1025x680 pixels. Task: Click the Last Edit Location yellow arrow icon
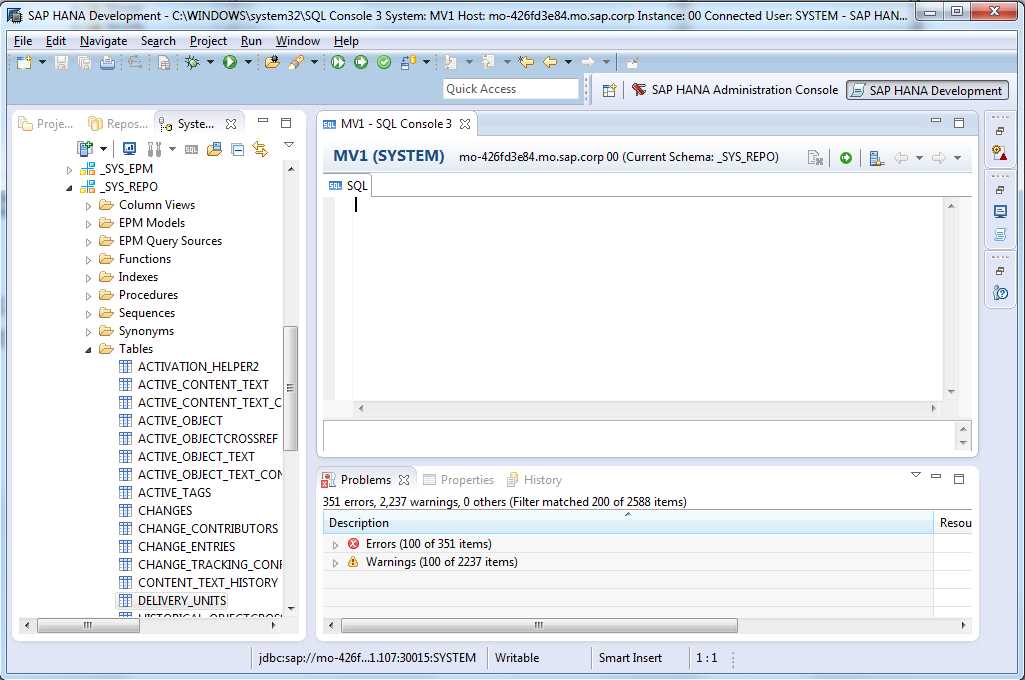coord(526,62)
